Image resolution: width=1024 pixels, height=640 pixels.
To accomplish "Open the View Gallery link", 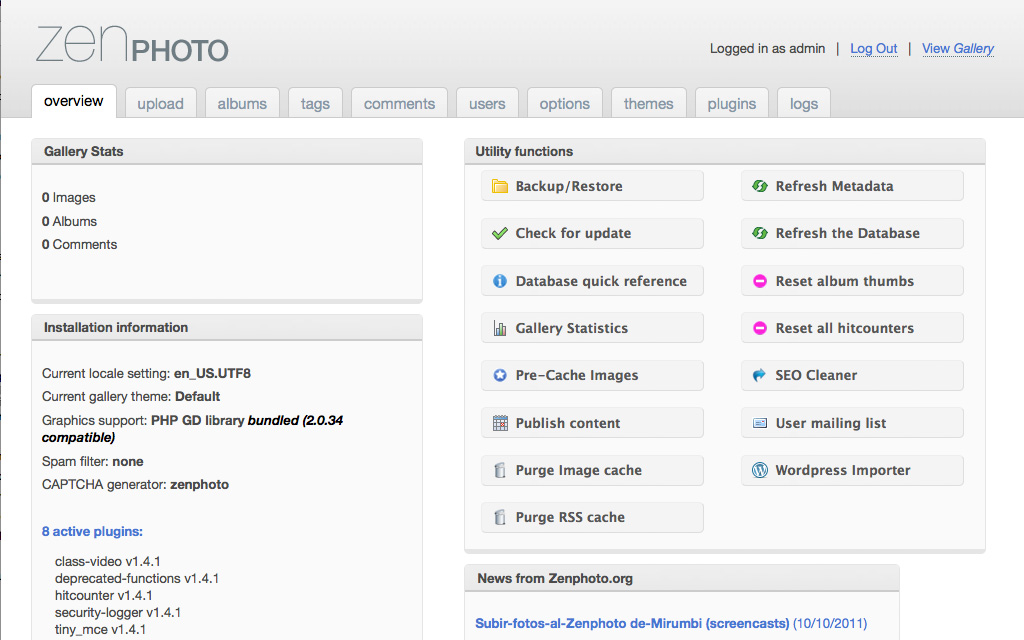I will 957,48.
